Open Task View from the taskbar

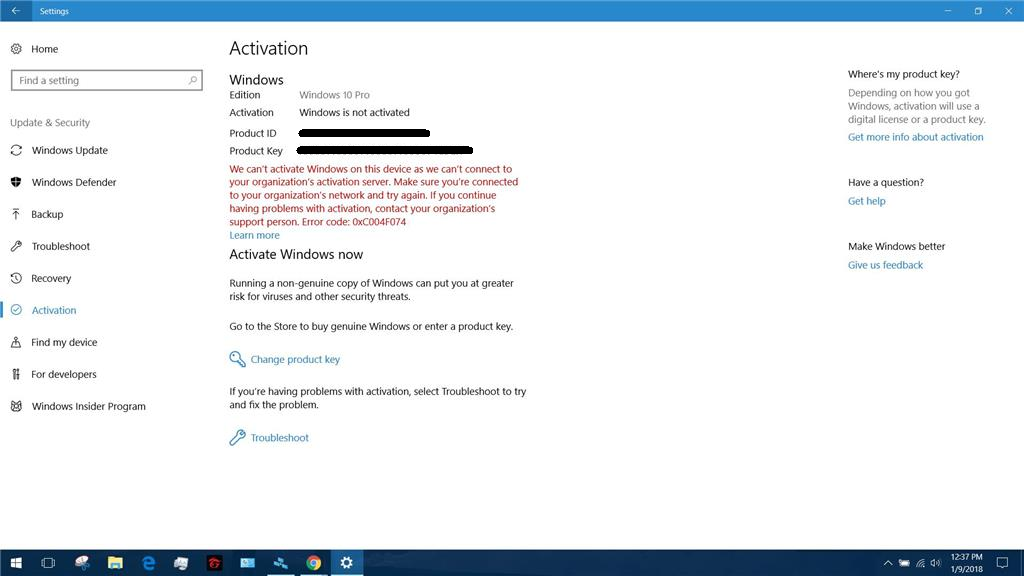click(48, 562)
